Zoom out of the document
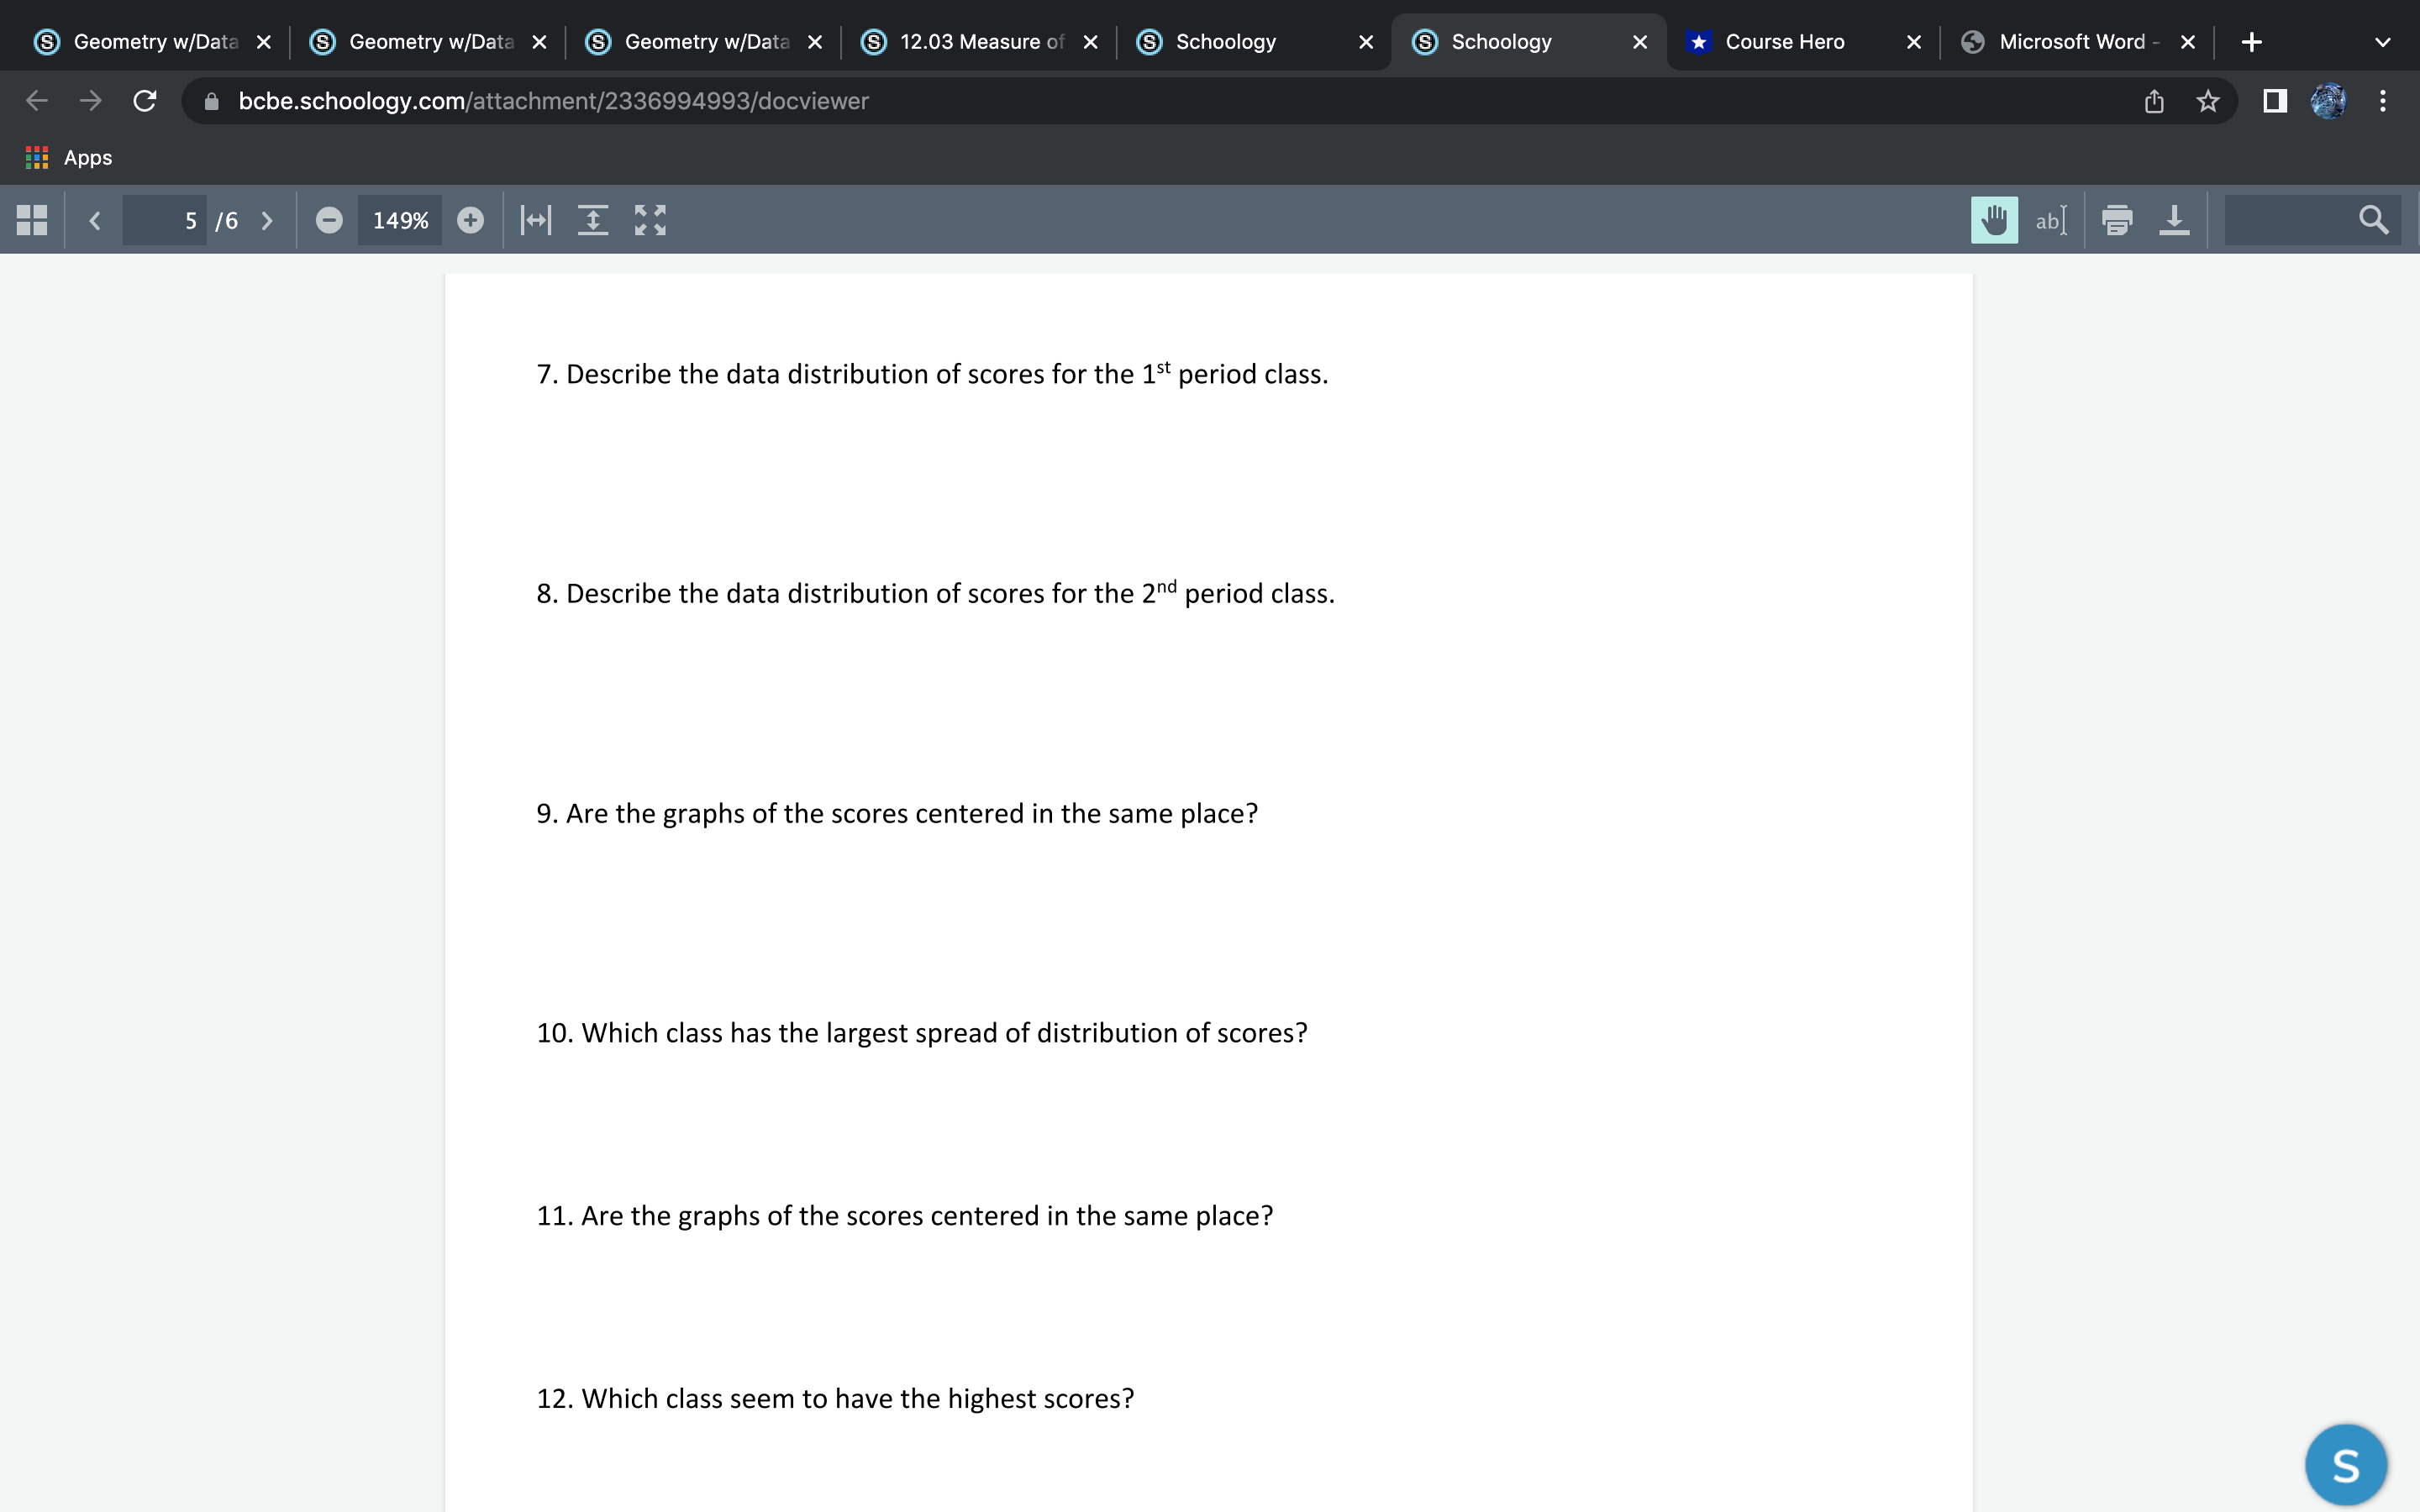This screenshot has height=1512, width=2420. (x=329, y=220)
